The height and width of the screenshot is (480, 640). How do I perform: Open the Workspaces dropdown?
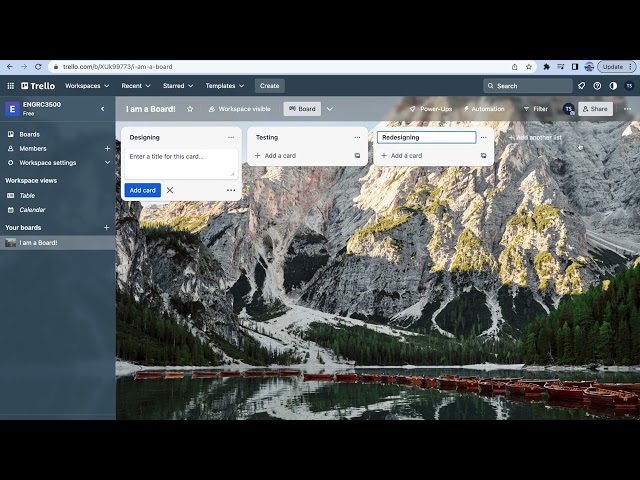(87, 86)
